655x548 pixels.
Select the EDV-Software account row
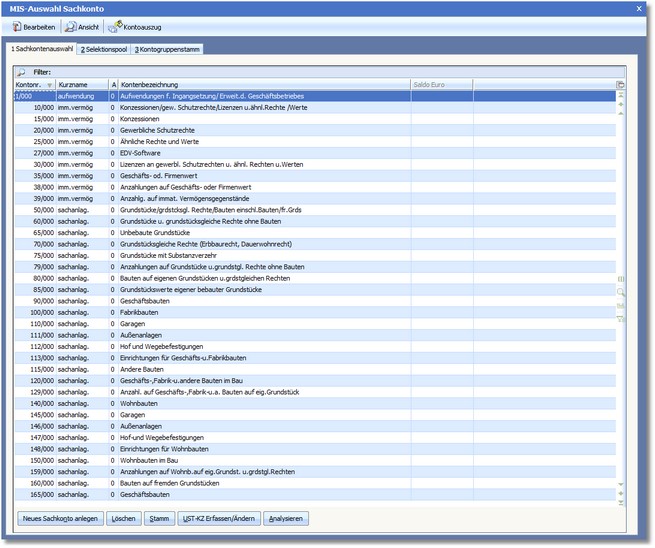pos(200,153)
